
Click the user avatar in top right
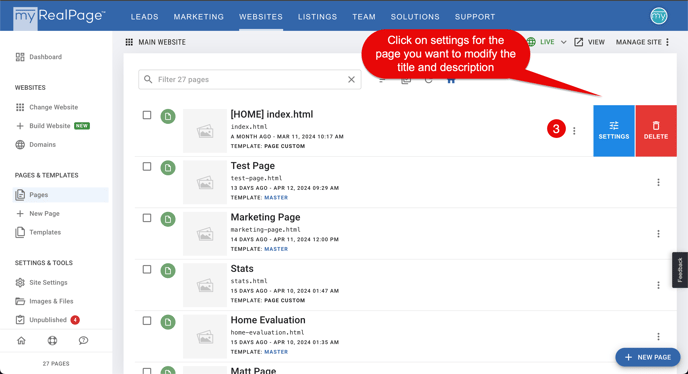point(659,16)
